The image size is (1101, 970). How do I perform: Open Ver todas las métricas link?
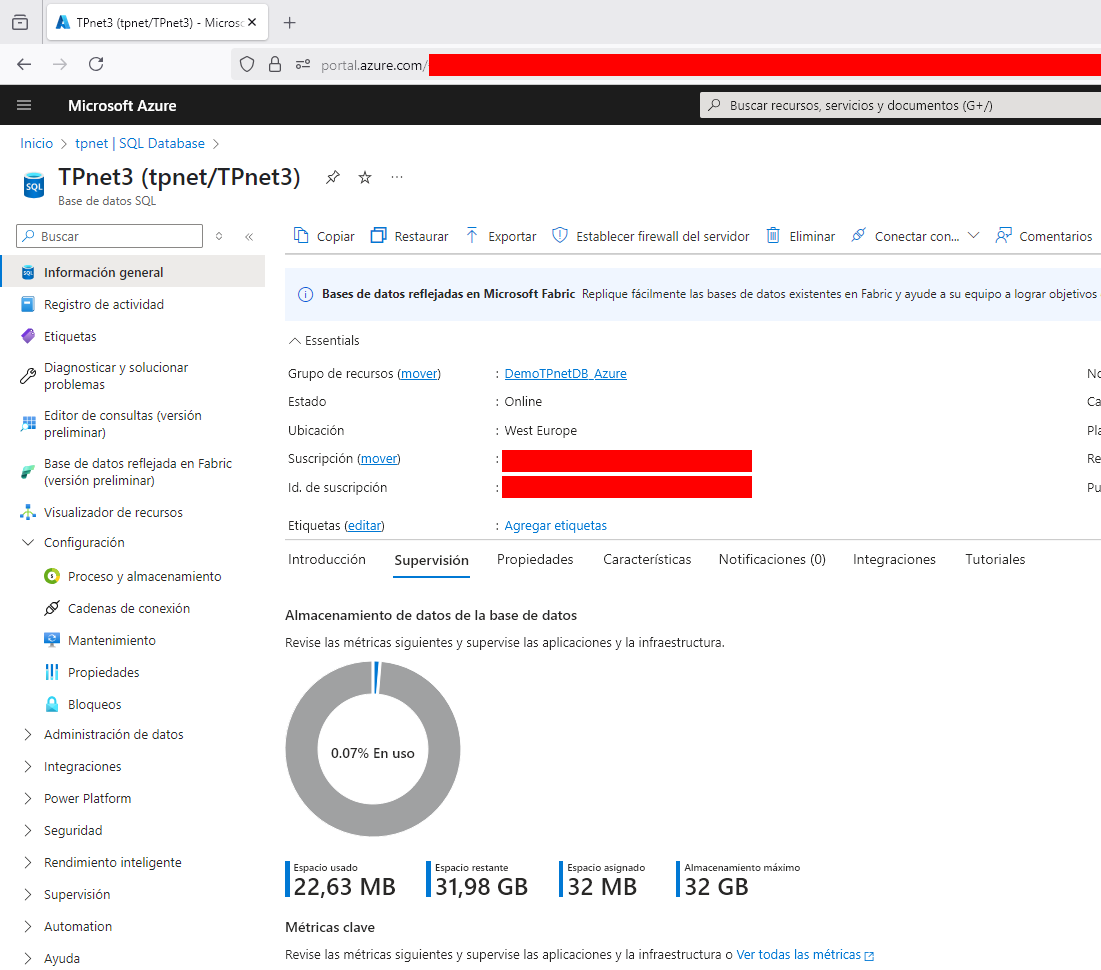click(x=805, y=955)
